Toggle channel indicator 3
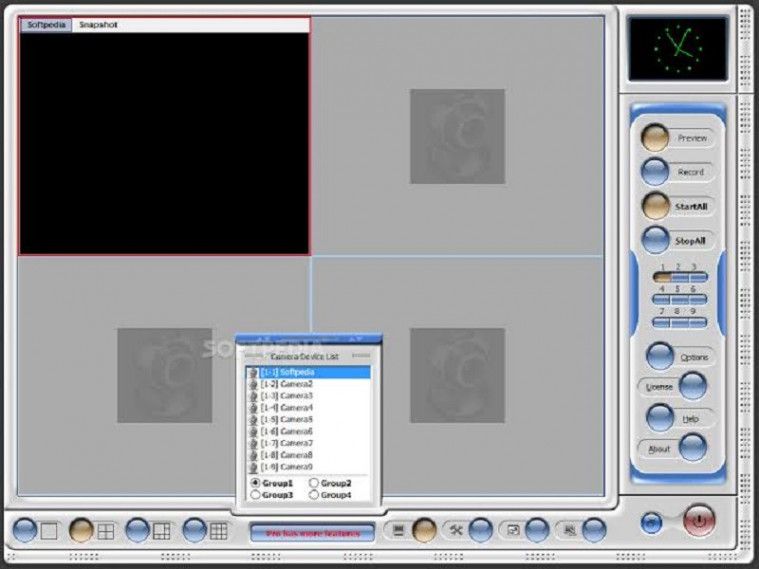 698,277
